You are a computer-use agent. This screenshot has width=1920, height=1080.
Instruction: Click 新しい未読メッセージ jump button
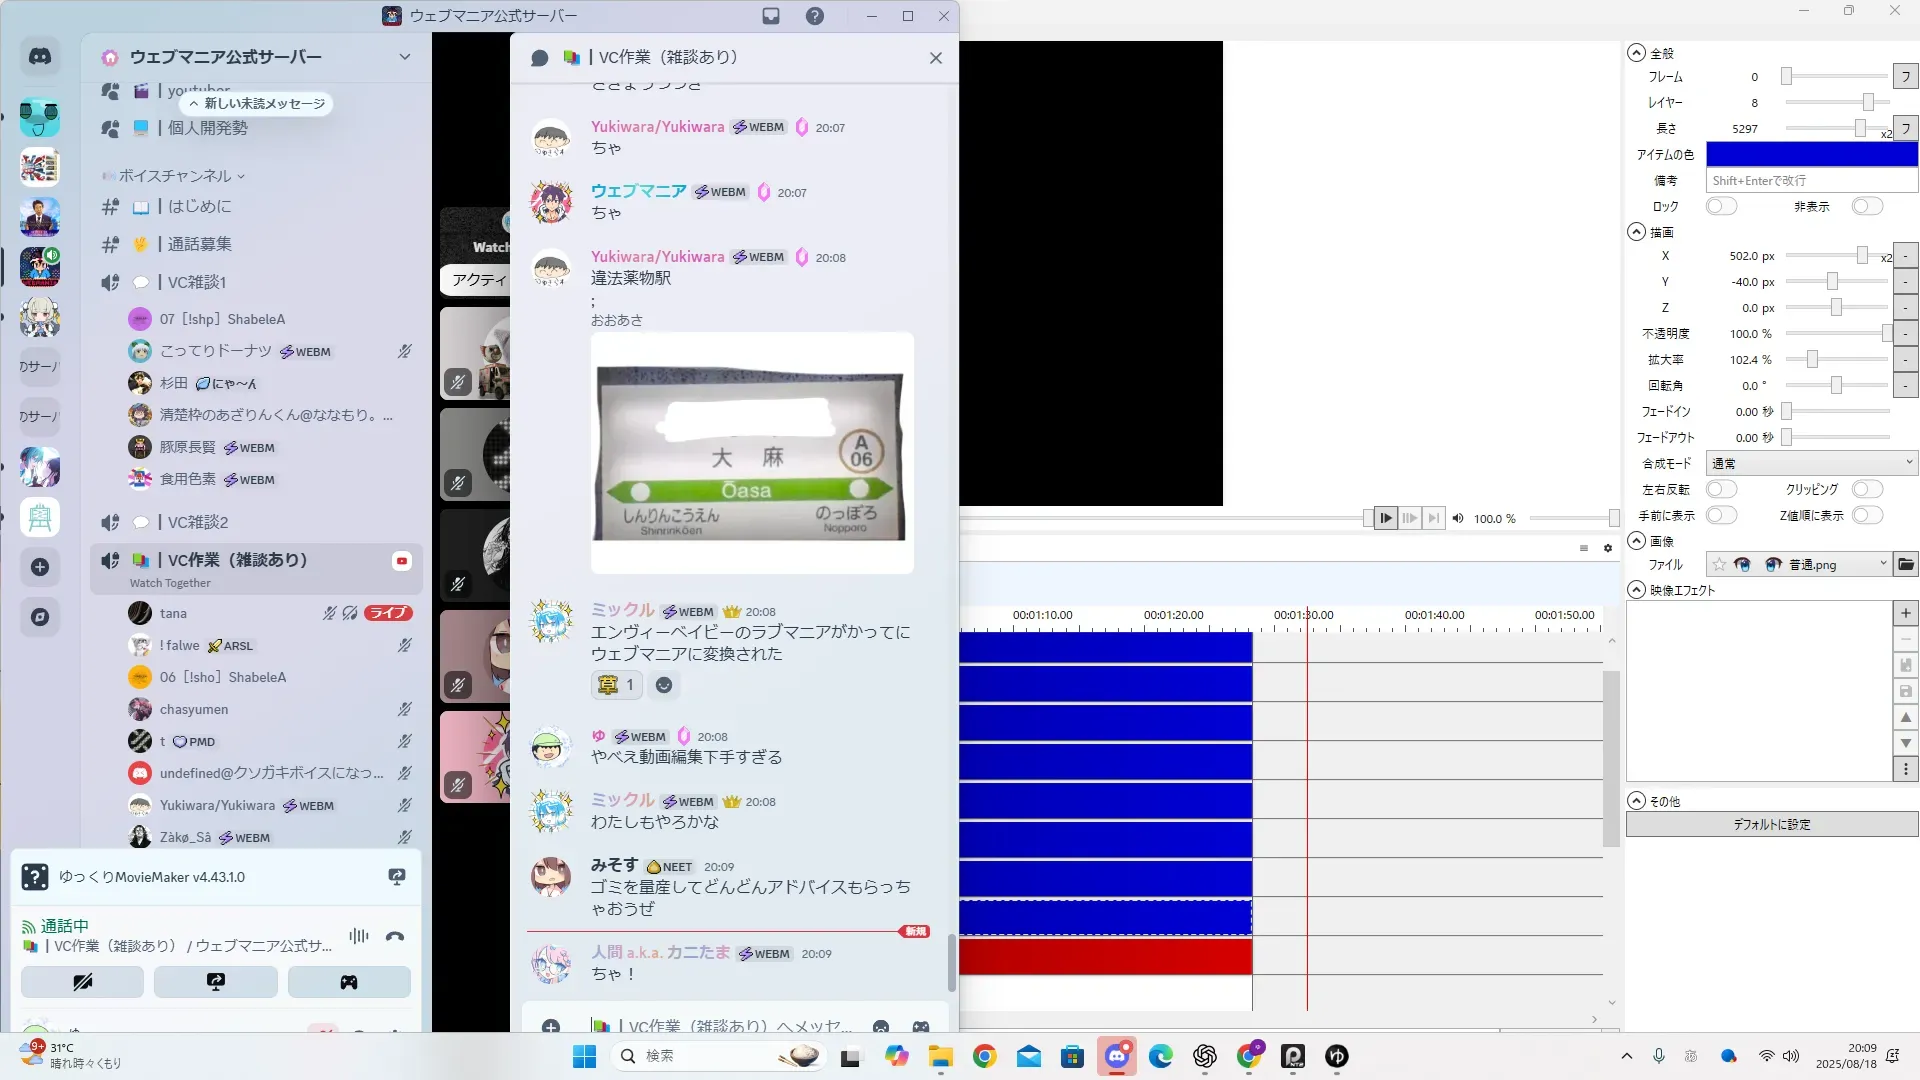pos(257,103)
